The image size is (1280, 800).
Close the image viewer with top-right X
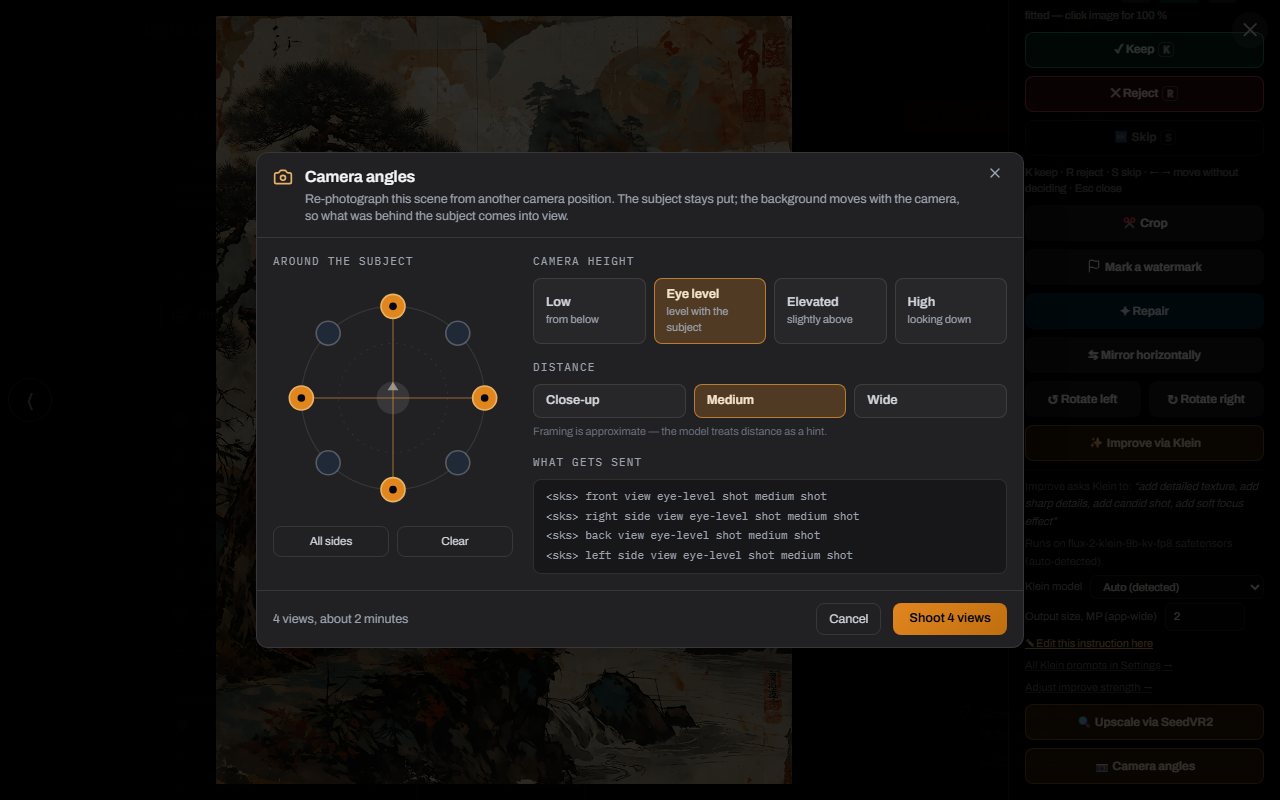pos(1250,30)
